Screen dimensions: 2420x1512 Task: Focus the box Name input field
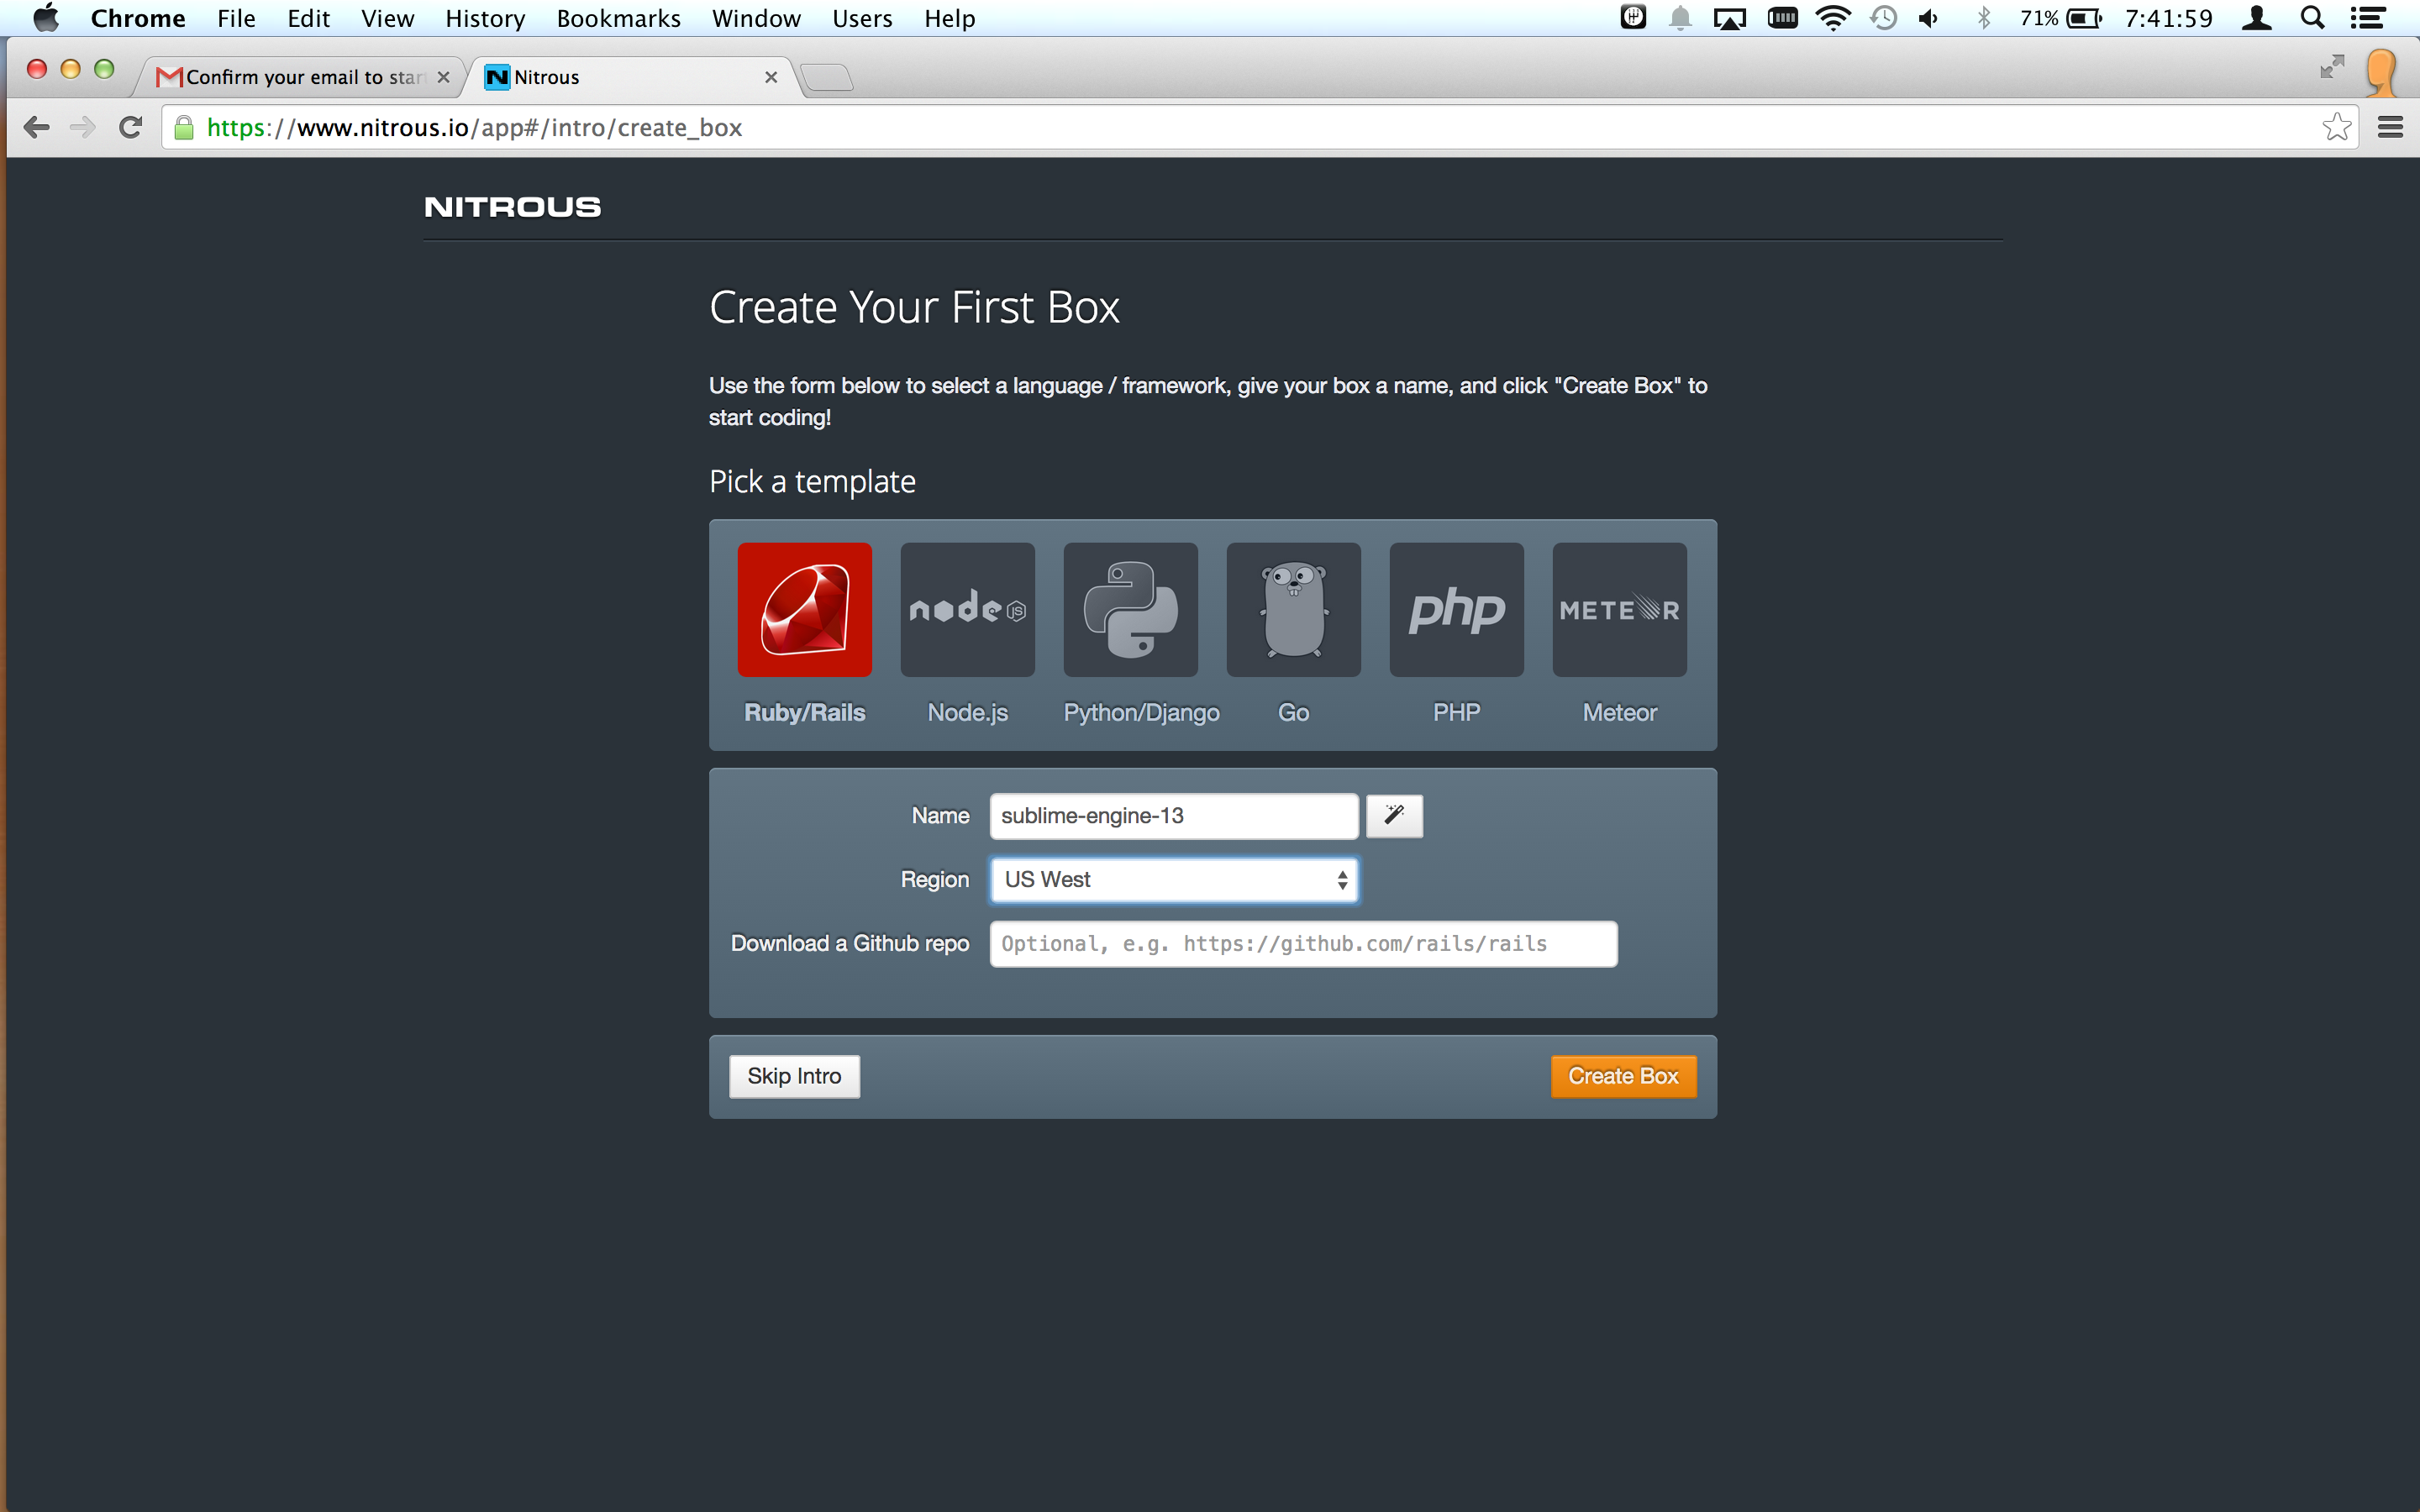pos(1173,815)
